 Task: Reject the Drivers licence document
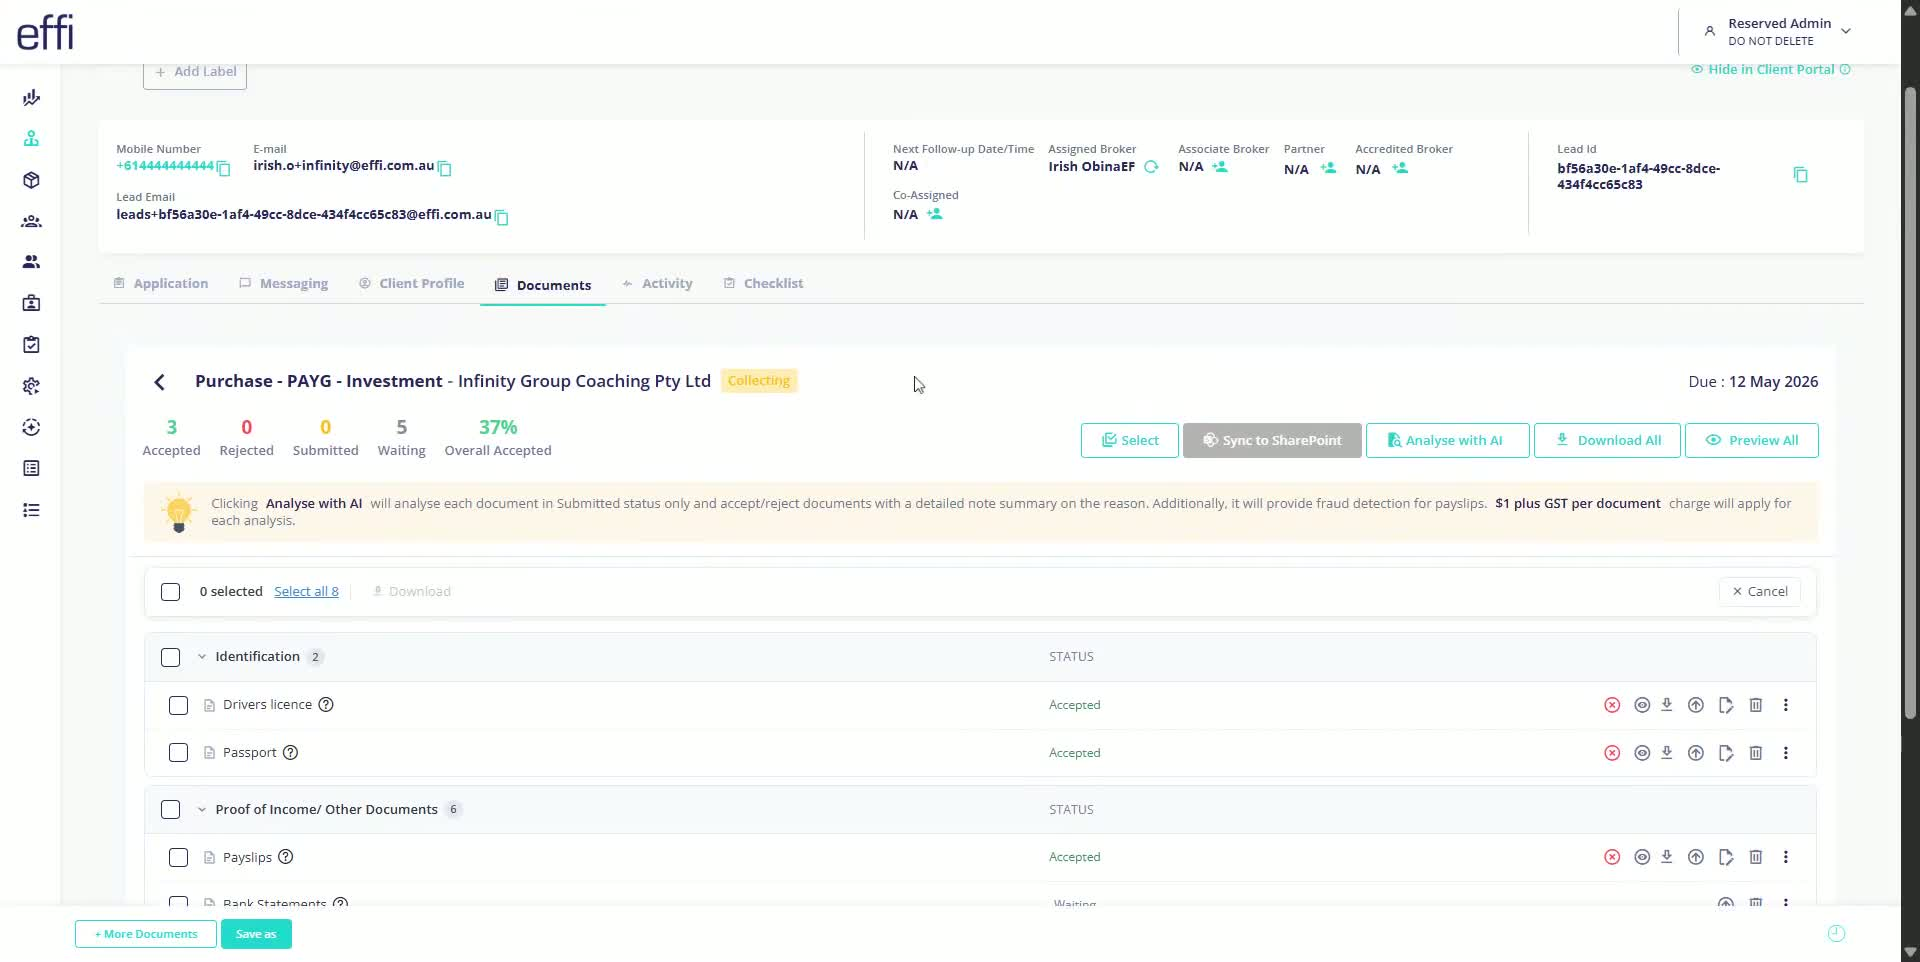click(x=1612, y=705)
